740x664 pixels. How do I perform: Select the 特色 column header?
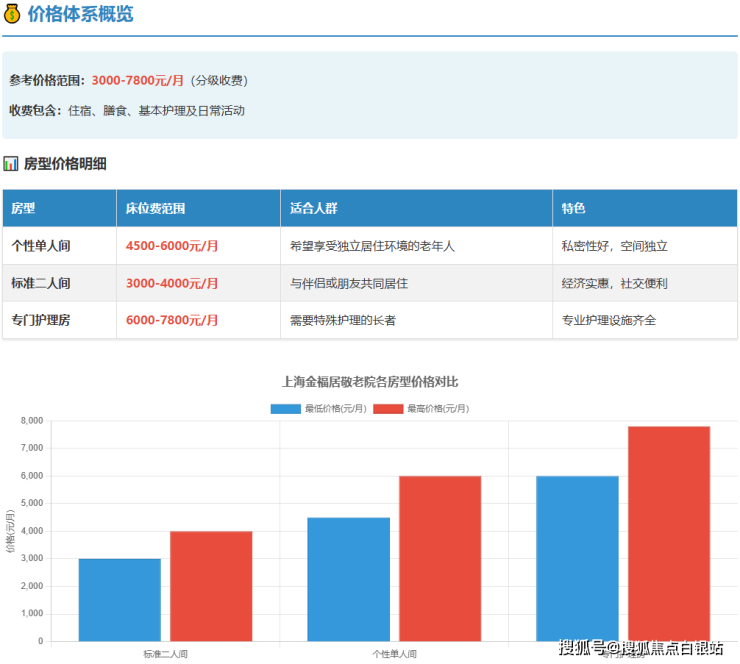click(x=574, y=209)
